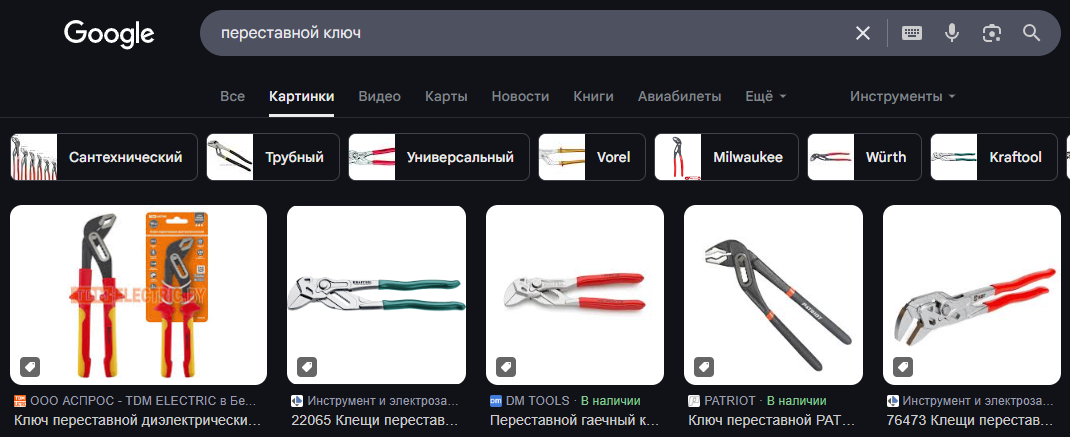Apply the Kraftool filter chip
The image size is (1070, 437).
pyautogui.click(x=992, y=157)
